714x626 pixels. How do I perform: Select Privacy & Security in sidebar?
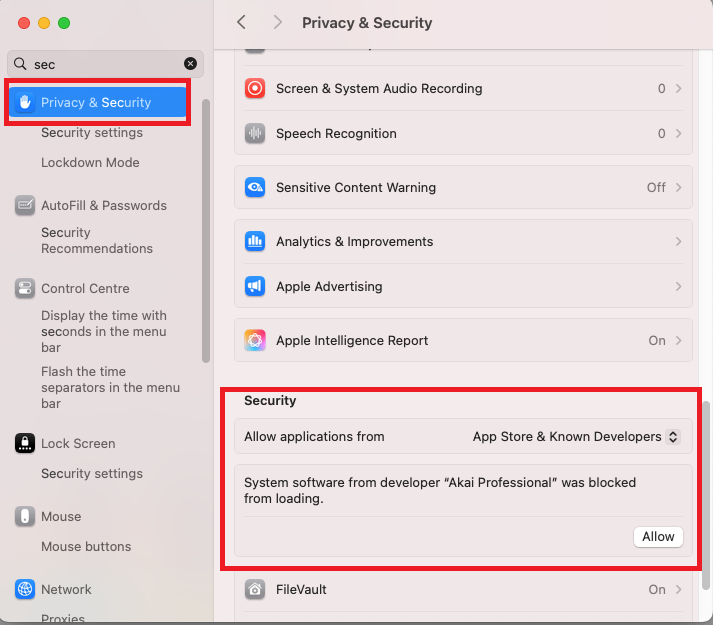(97, 102)
